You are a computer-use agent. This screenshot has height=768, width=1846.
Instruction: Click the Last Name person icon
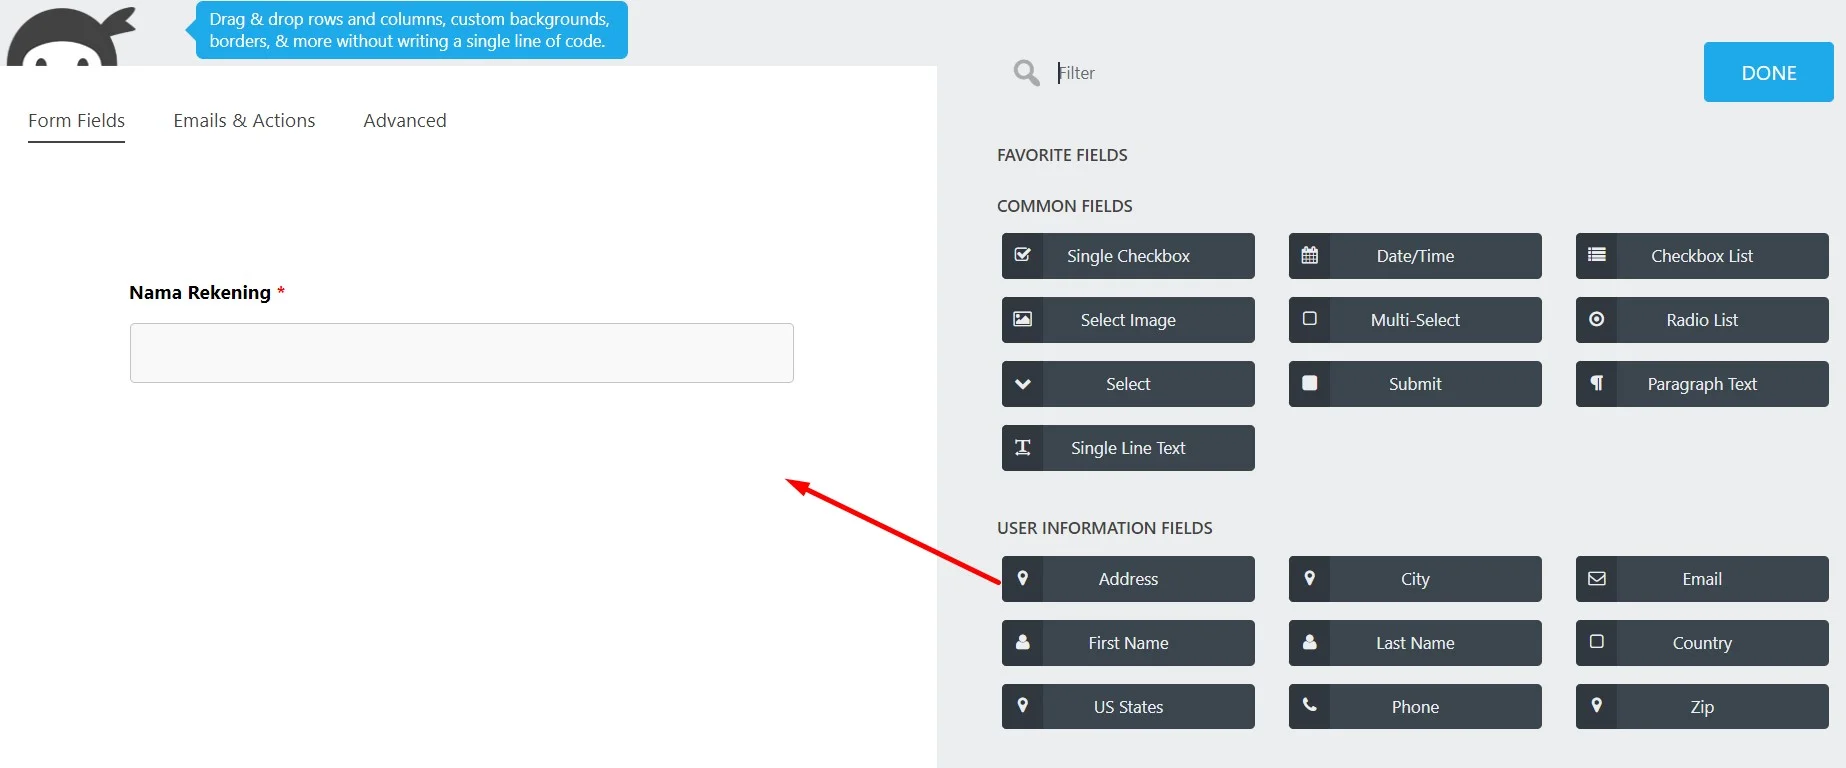click(x=1310, y=642)
